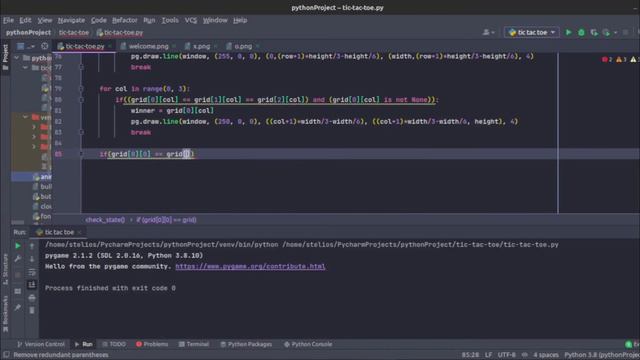Click the wrench settings icon in Run panel

pyautogui.click(x=18, y=259)
